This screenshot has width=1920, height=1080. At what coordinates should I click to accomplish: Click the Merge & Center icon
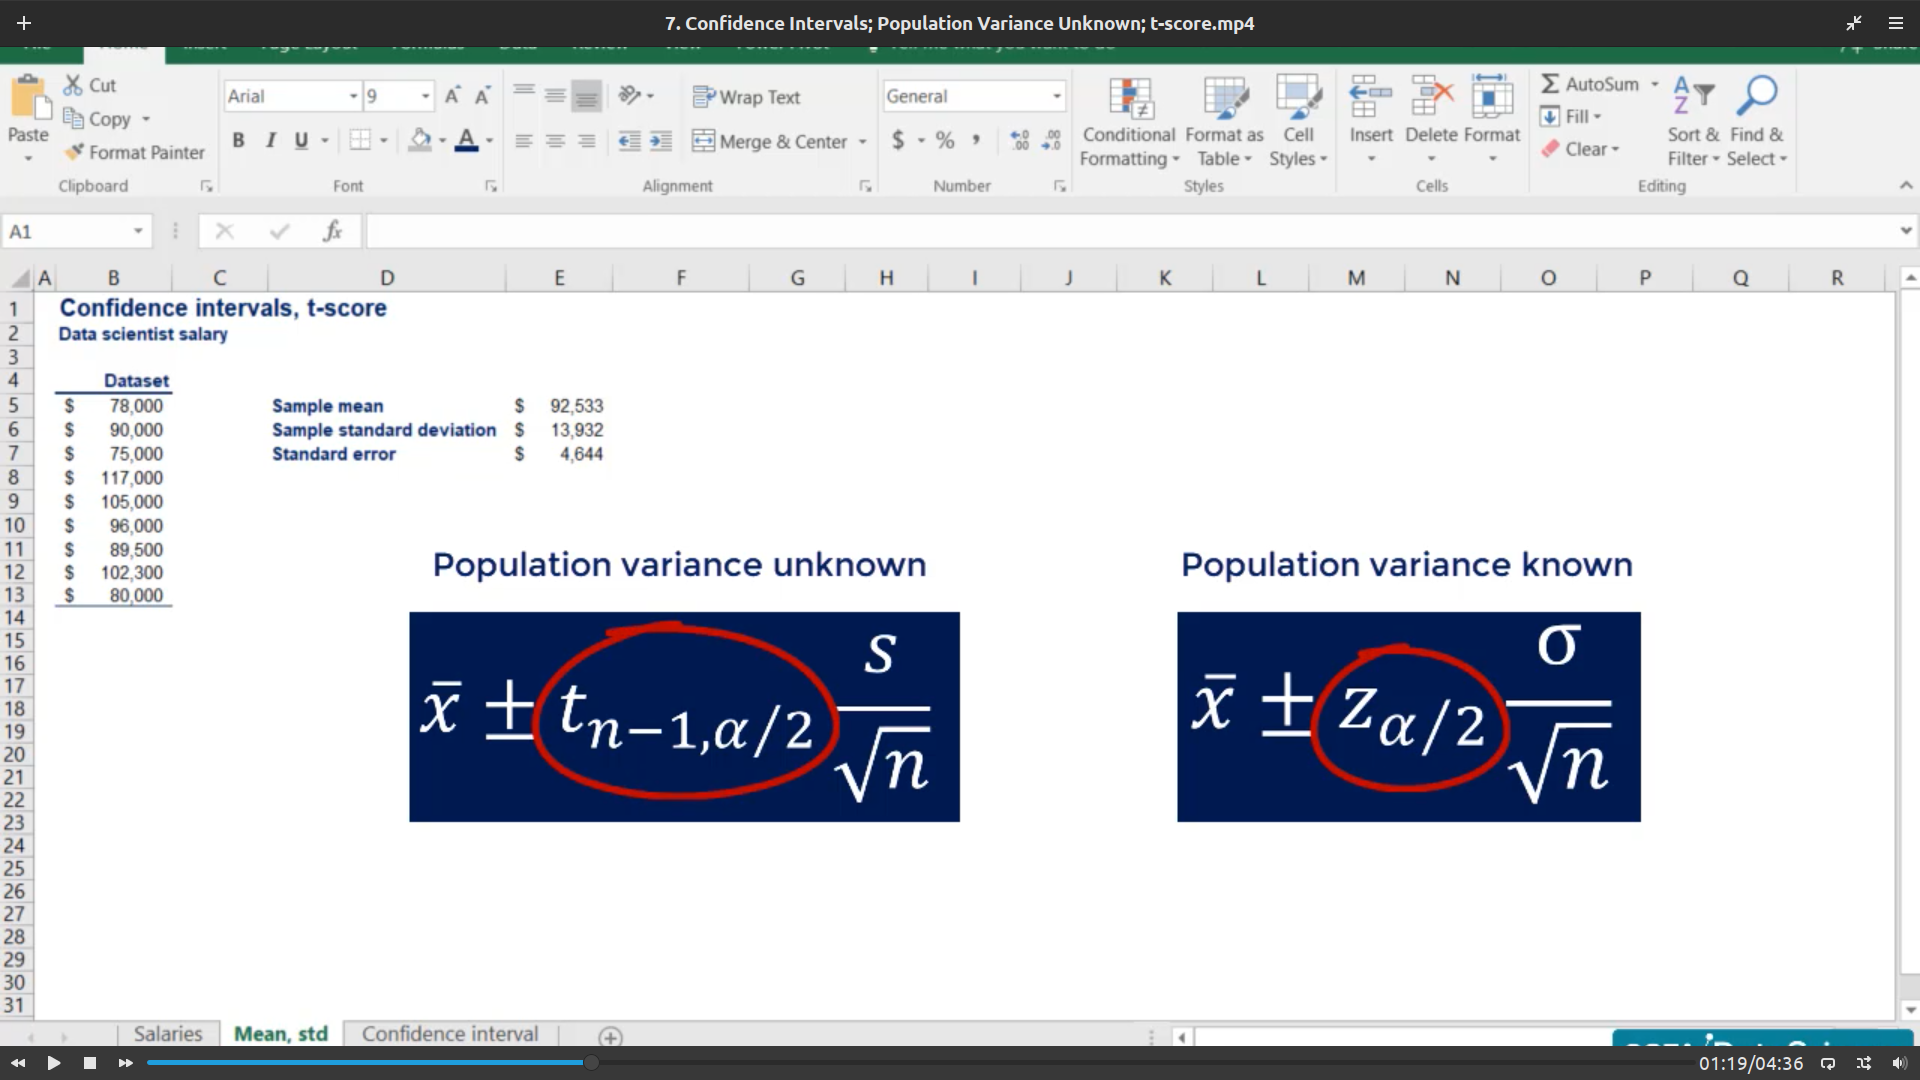tap(703, 141)
